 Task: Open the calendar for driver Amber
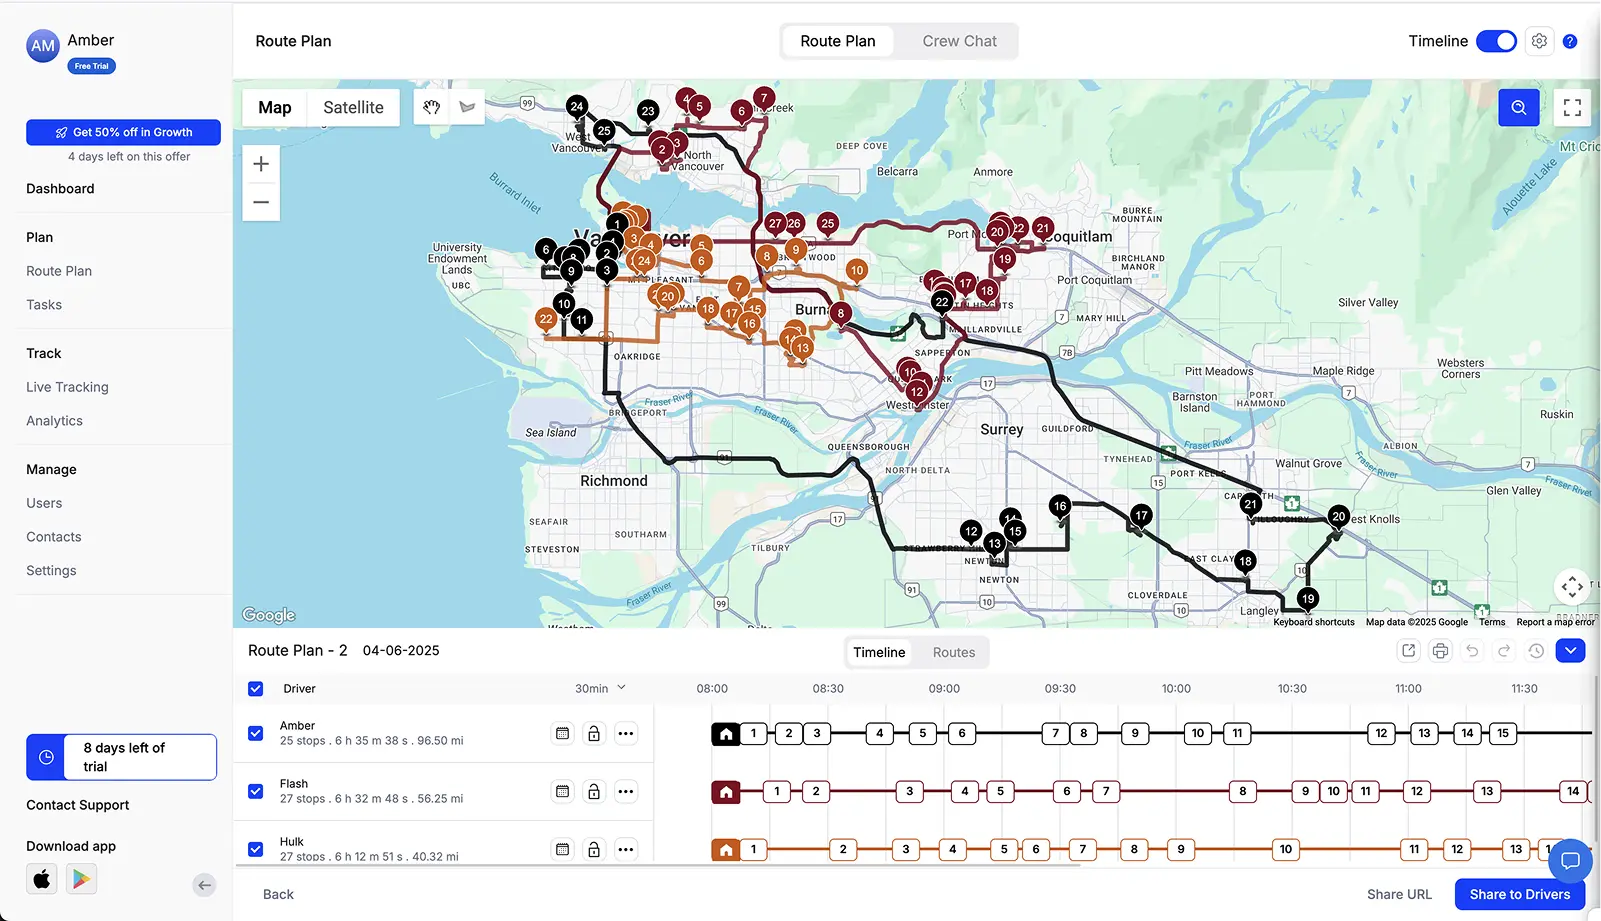point(562,733)
